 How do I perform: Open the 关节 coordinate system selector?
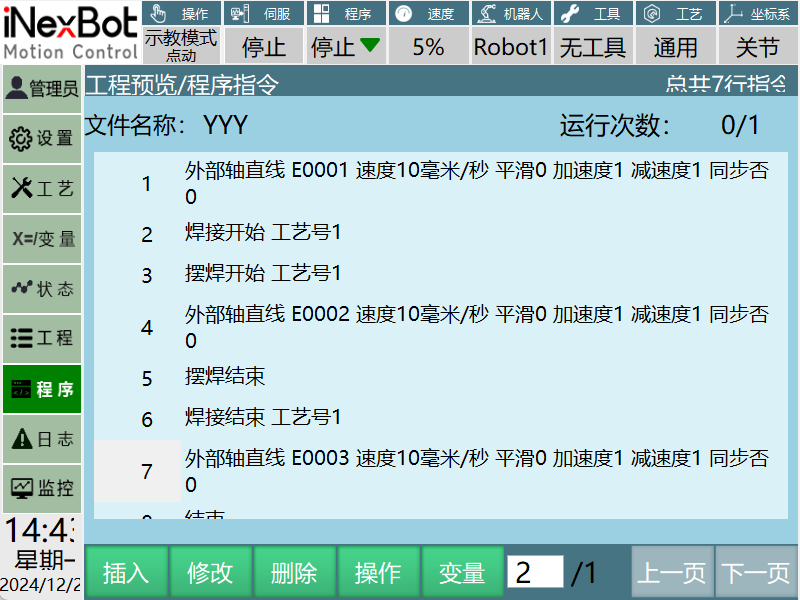click(757, 47)
